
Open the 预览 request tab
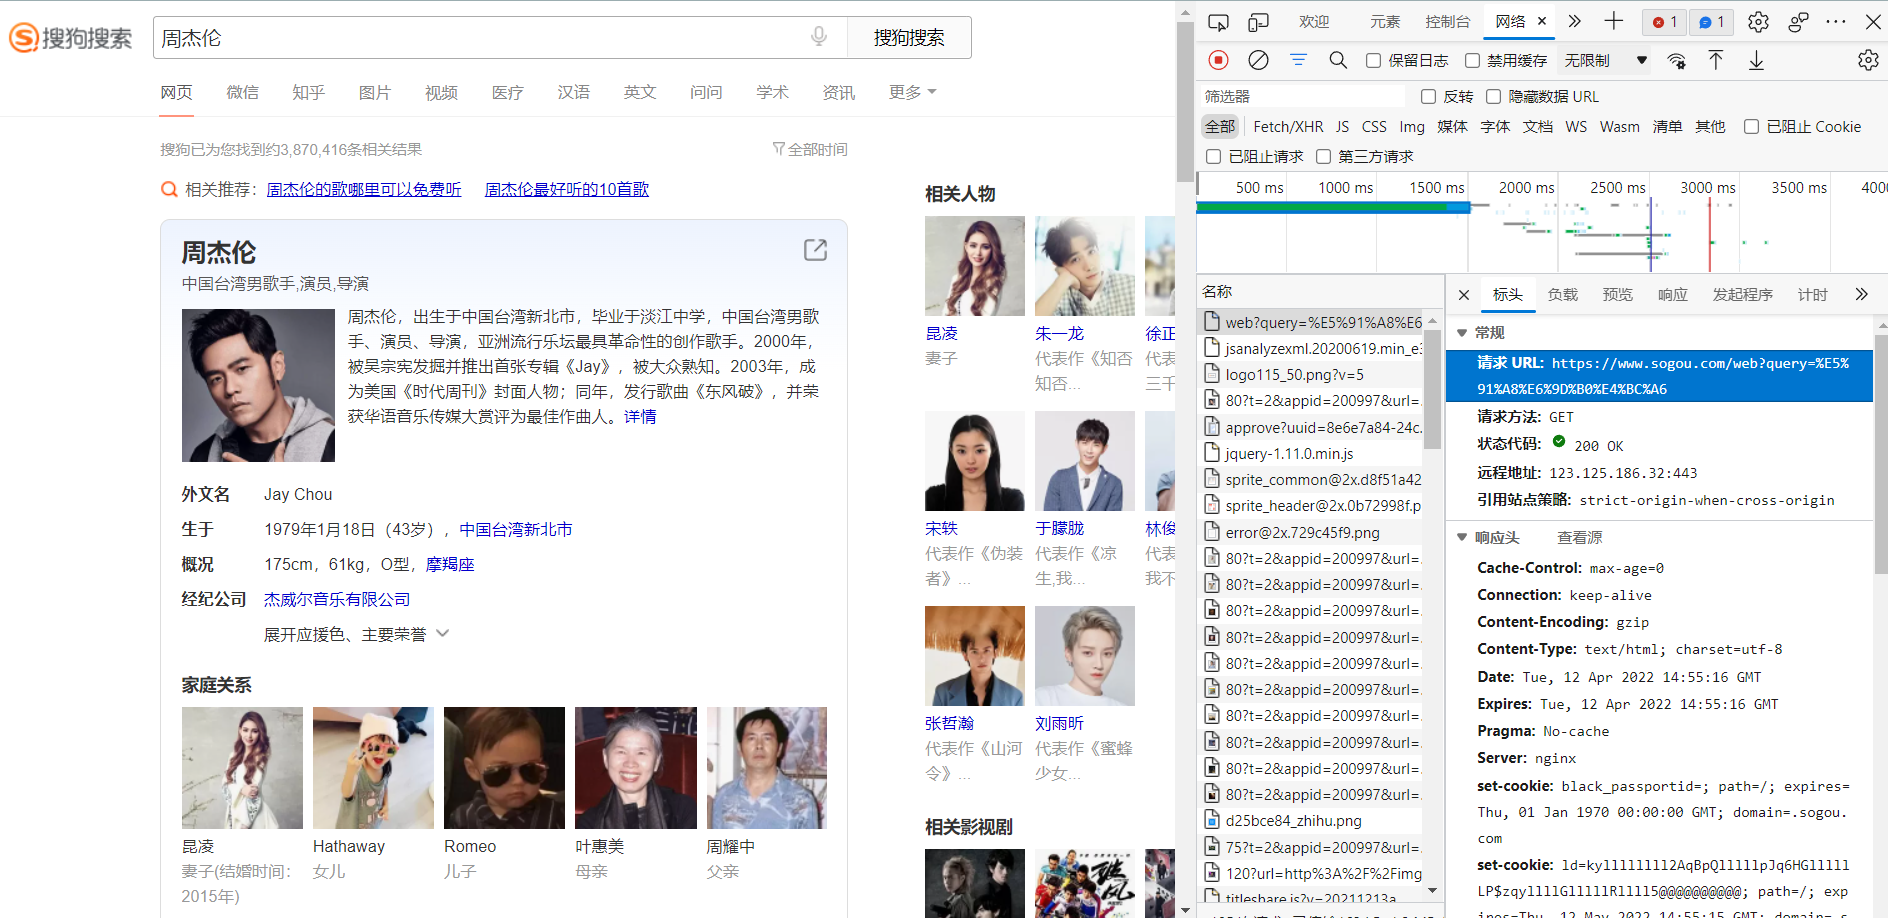pos(1617,295)
